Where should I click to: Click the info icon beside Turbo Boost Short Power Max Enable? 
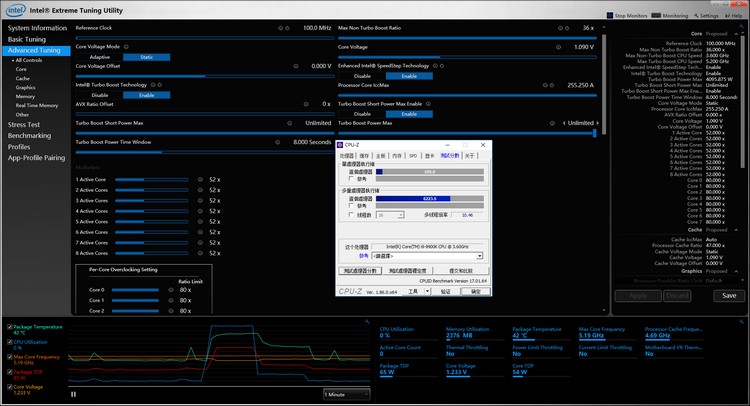point(428,104)
